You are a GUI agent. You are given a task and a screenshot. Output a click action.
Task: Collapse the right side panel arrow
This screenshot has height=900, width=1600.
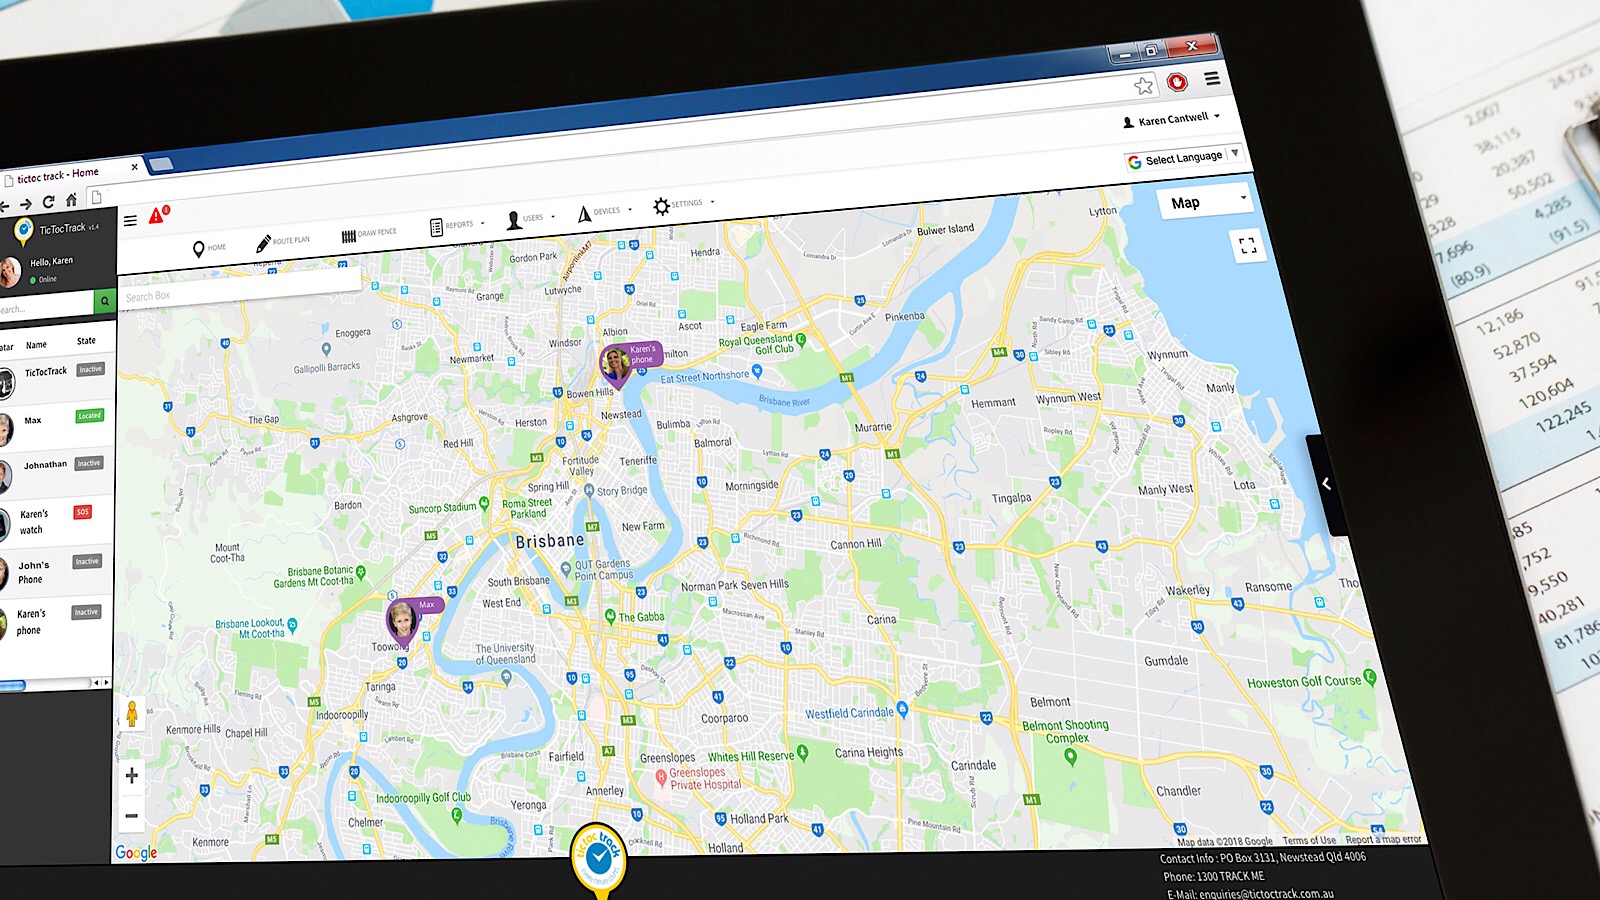pos(1325,484)
